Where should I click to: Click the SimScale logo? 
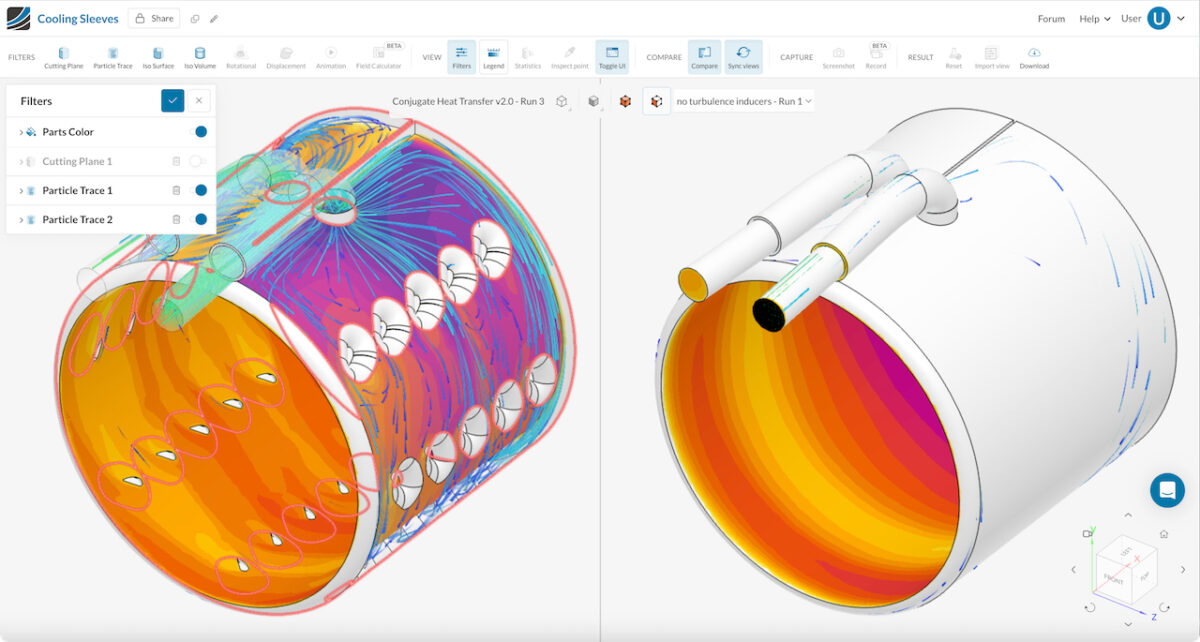pos(18,18)
